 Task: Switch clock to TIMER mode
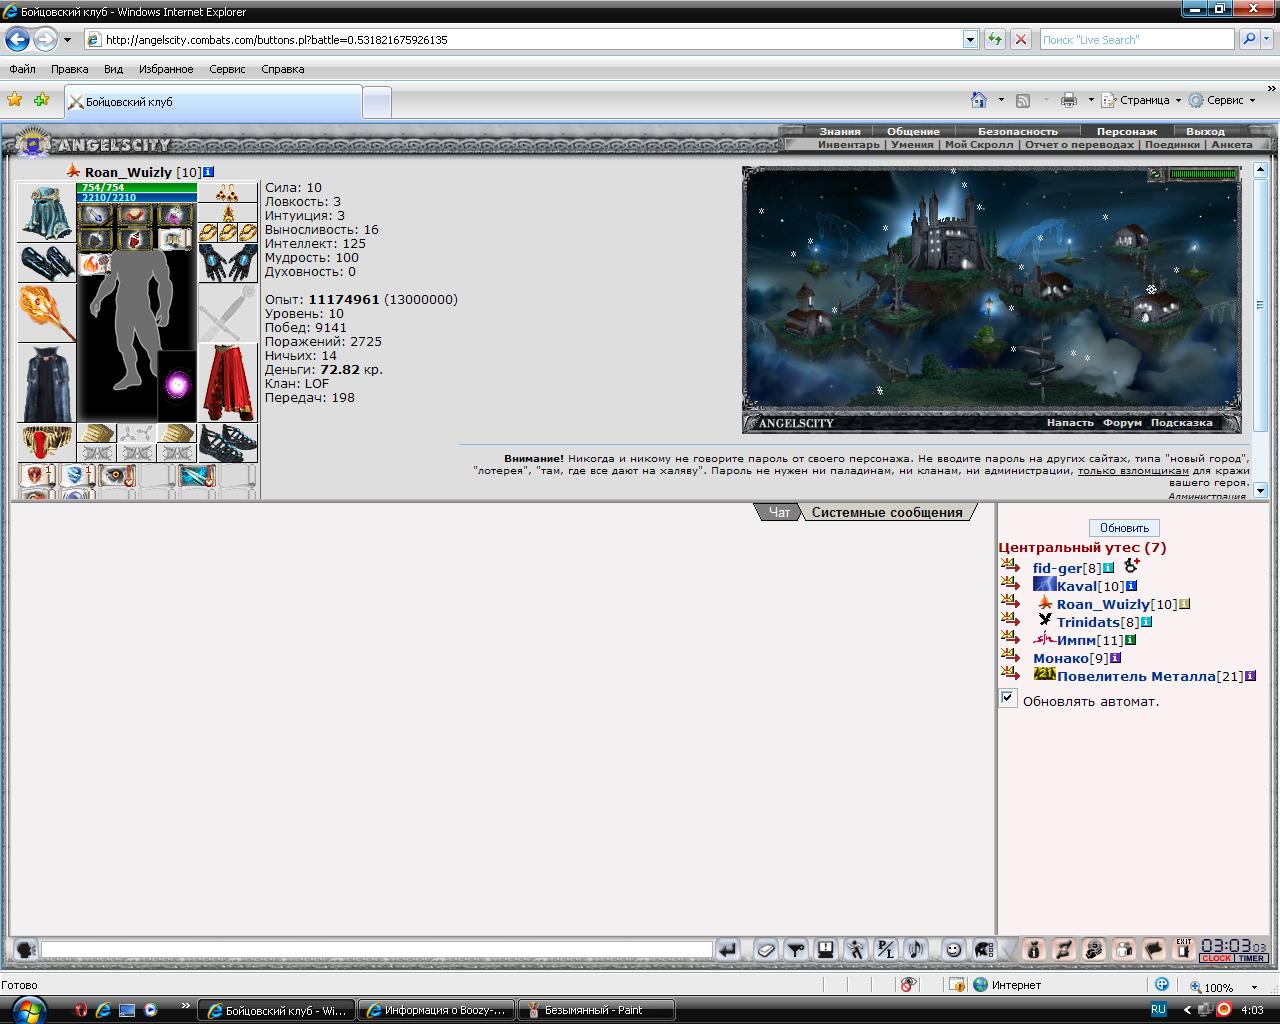(x=1251, y=958)
